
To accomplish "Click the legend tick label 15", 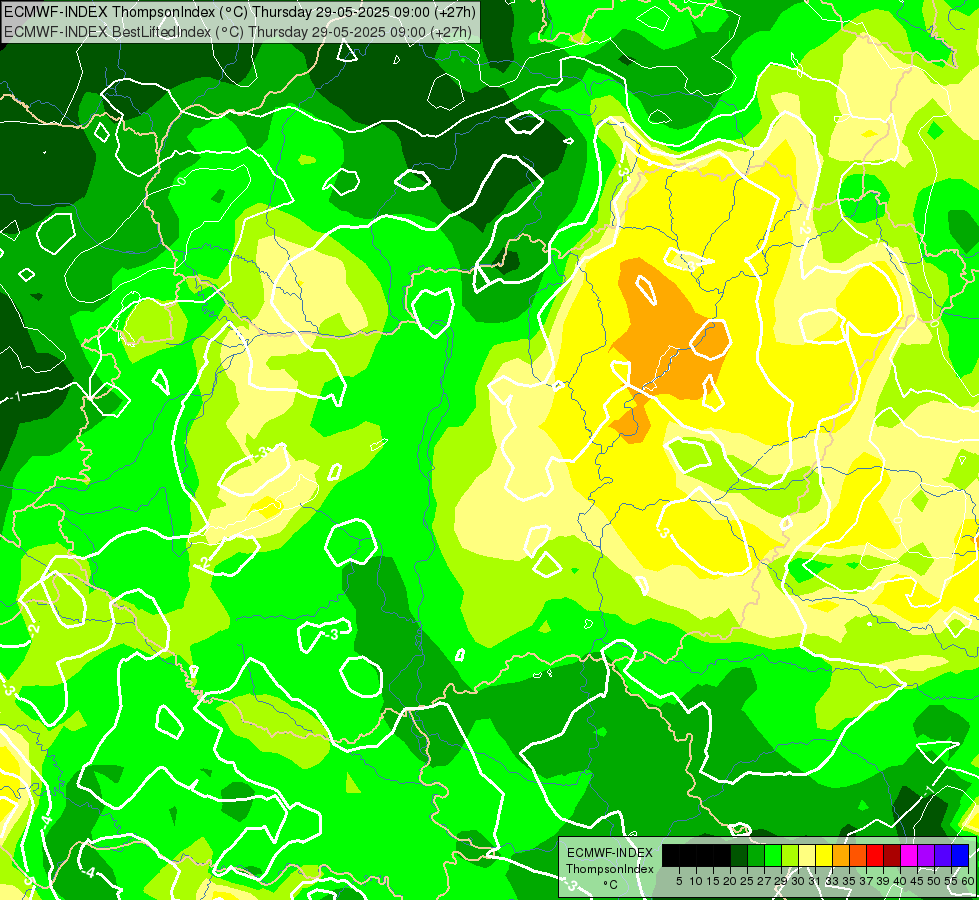I will click(x=713, y=881).
